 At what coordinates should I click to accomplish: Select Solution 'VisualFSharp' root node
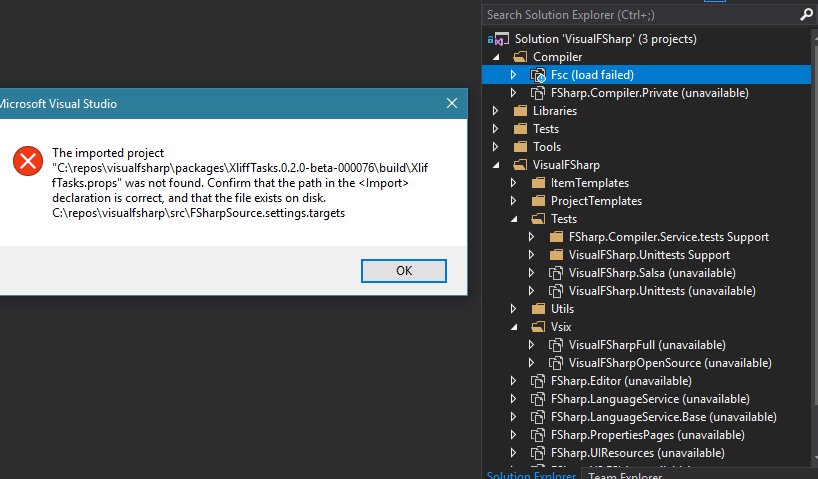(x=605, y=39)
